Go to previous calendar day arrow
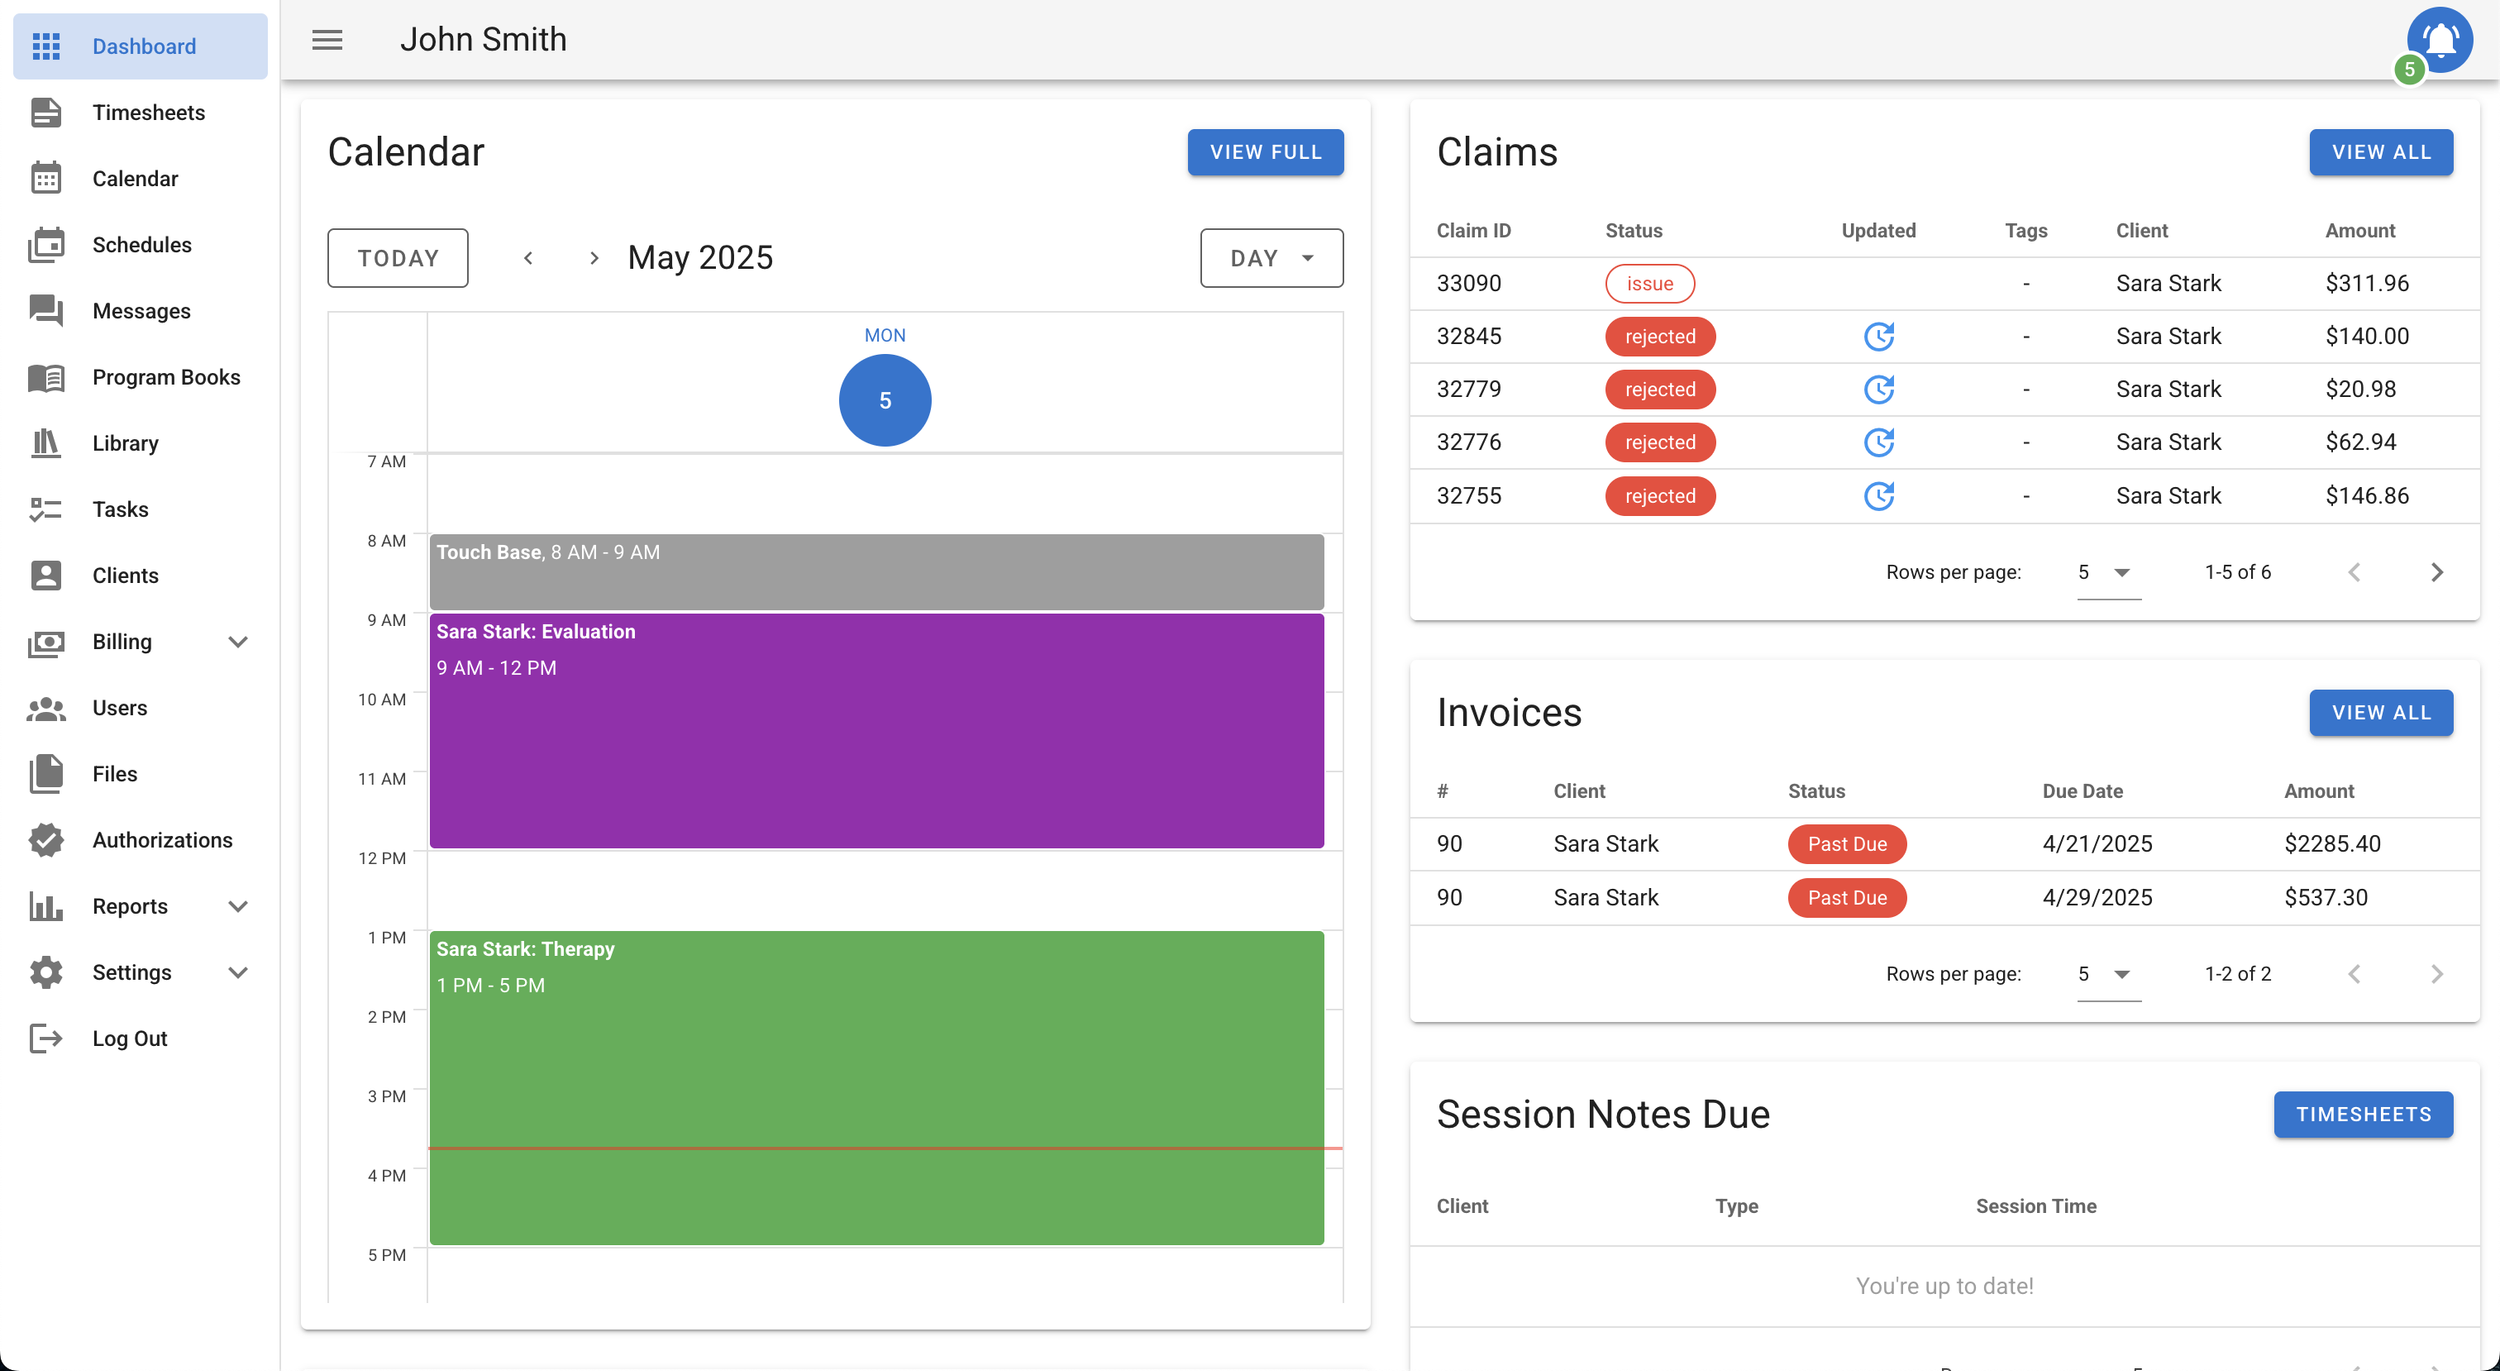 (528, 258)
